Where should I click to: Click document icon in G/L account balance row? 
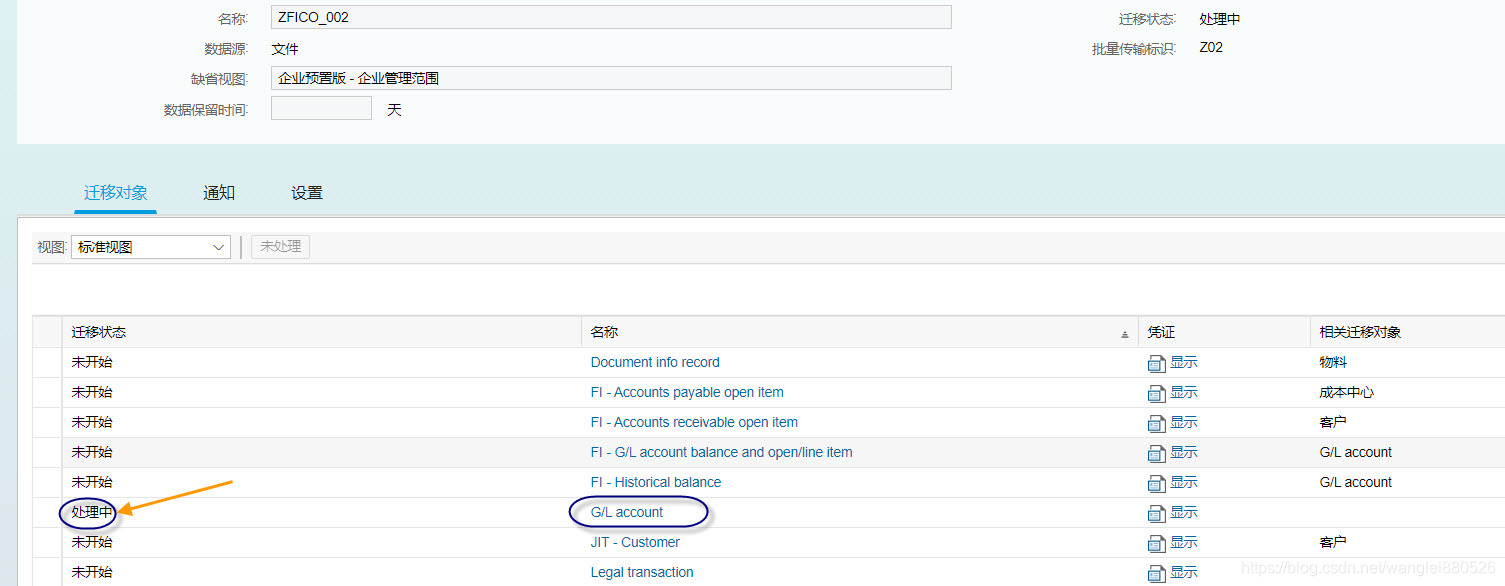(x=1157, y=453)
